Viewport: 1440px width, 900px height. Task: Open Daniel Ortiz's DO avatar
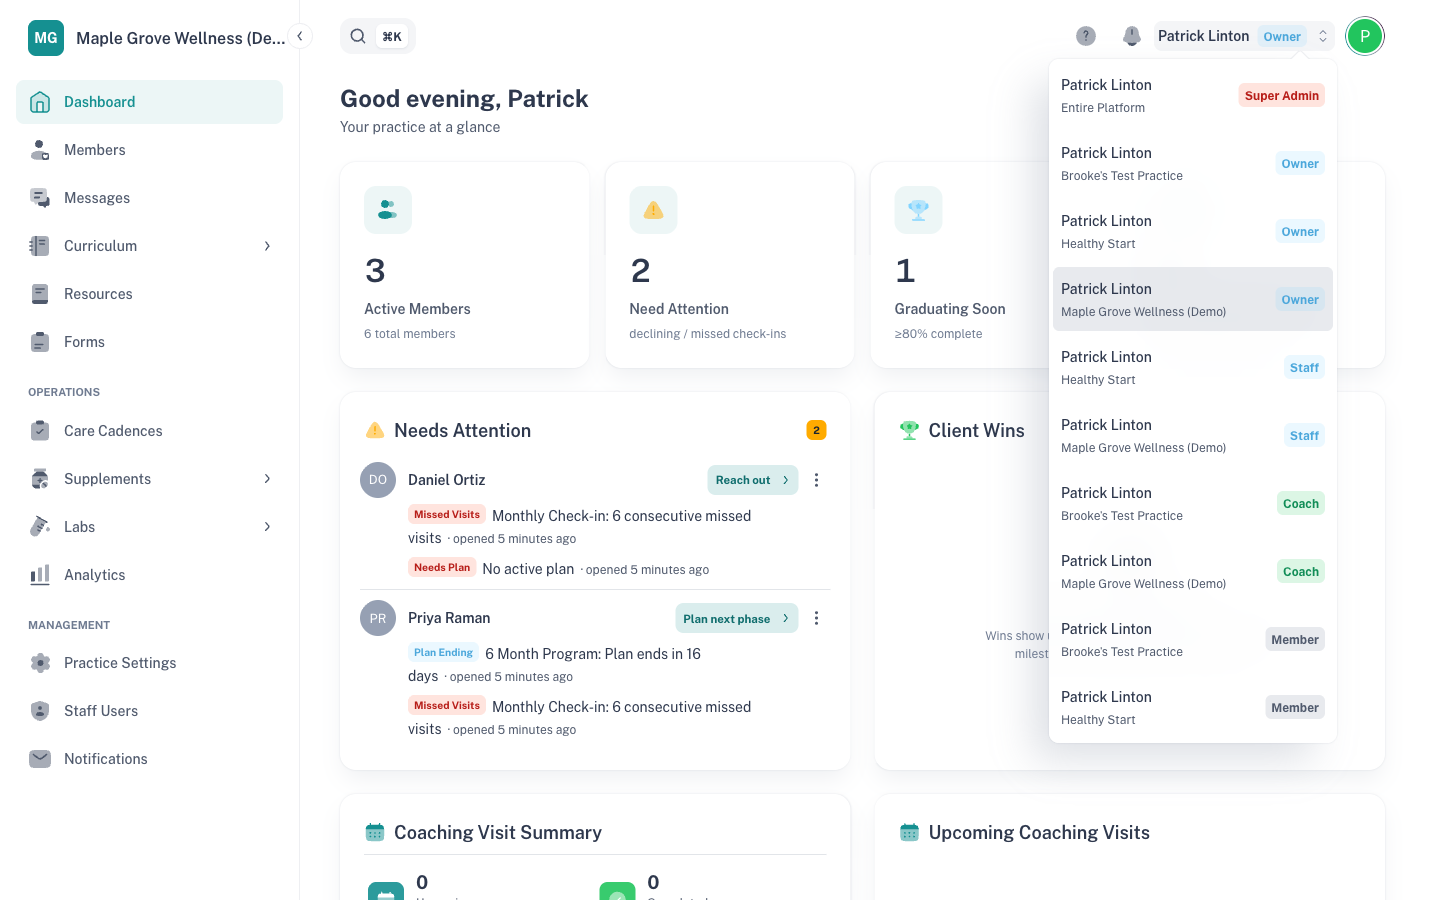click(x=378, y=480)
